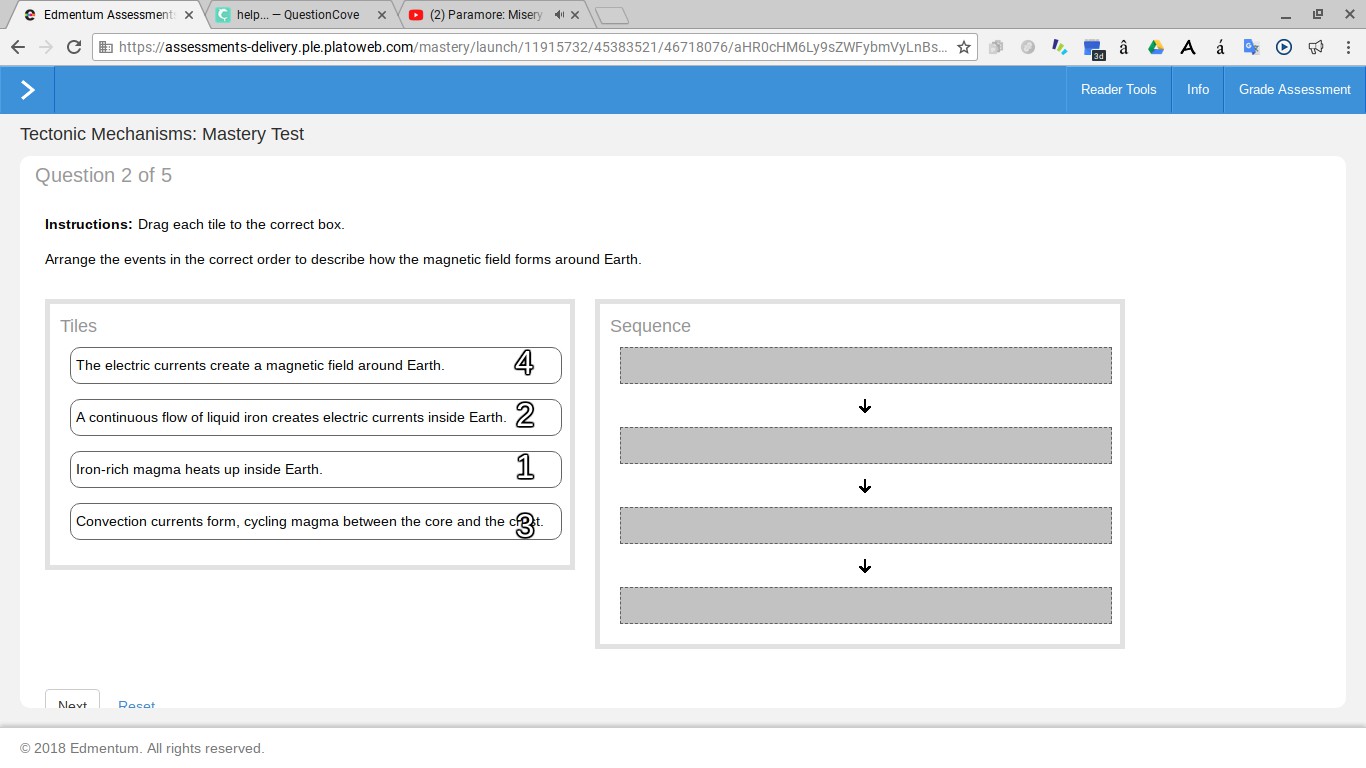Click the megaphone extension icon
This screenshot has height=768, width=1366.
tap(1316, 47)
